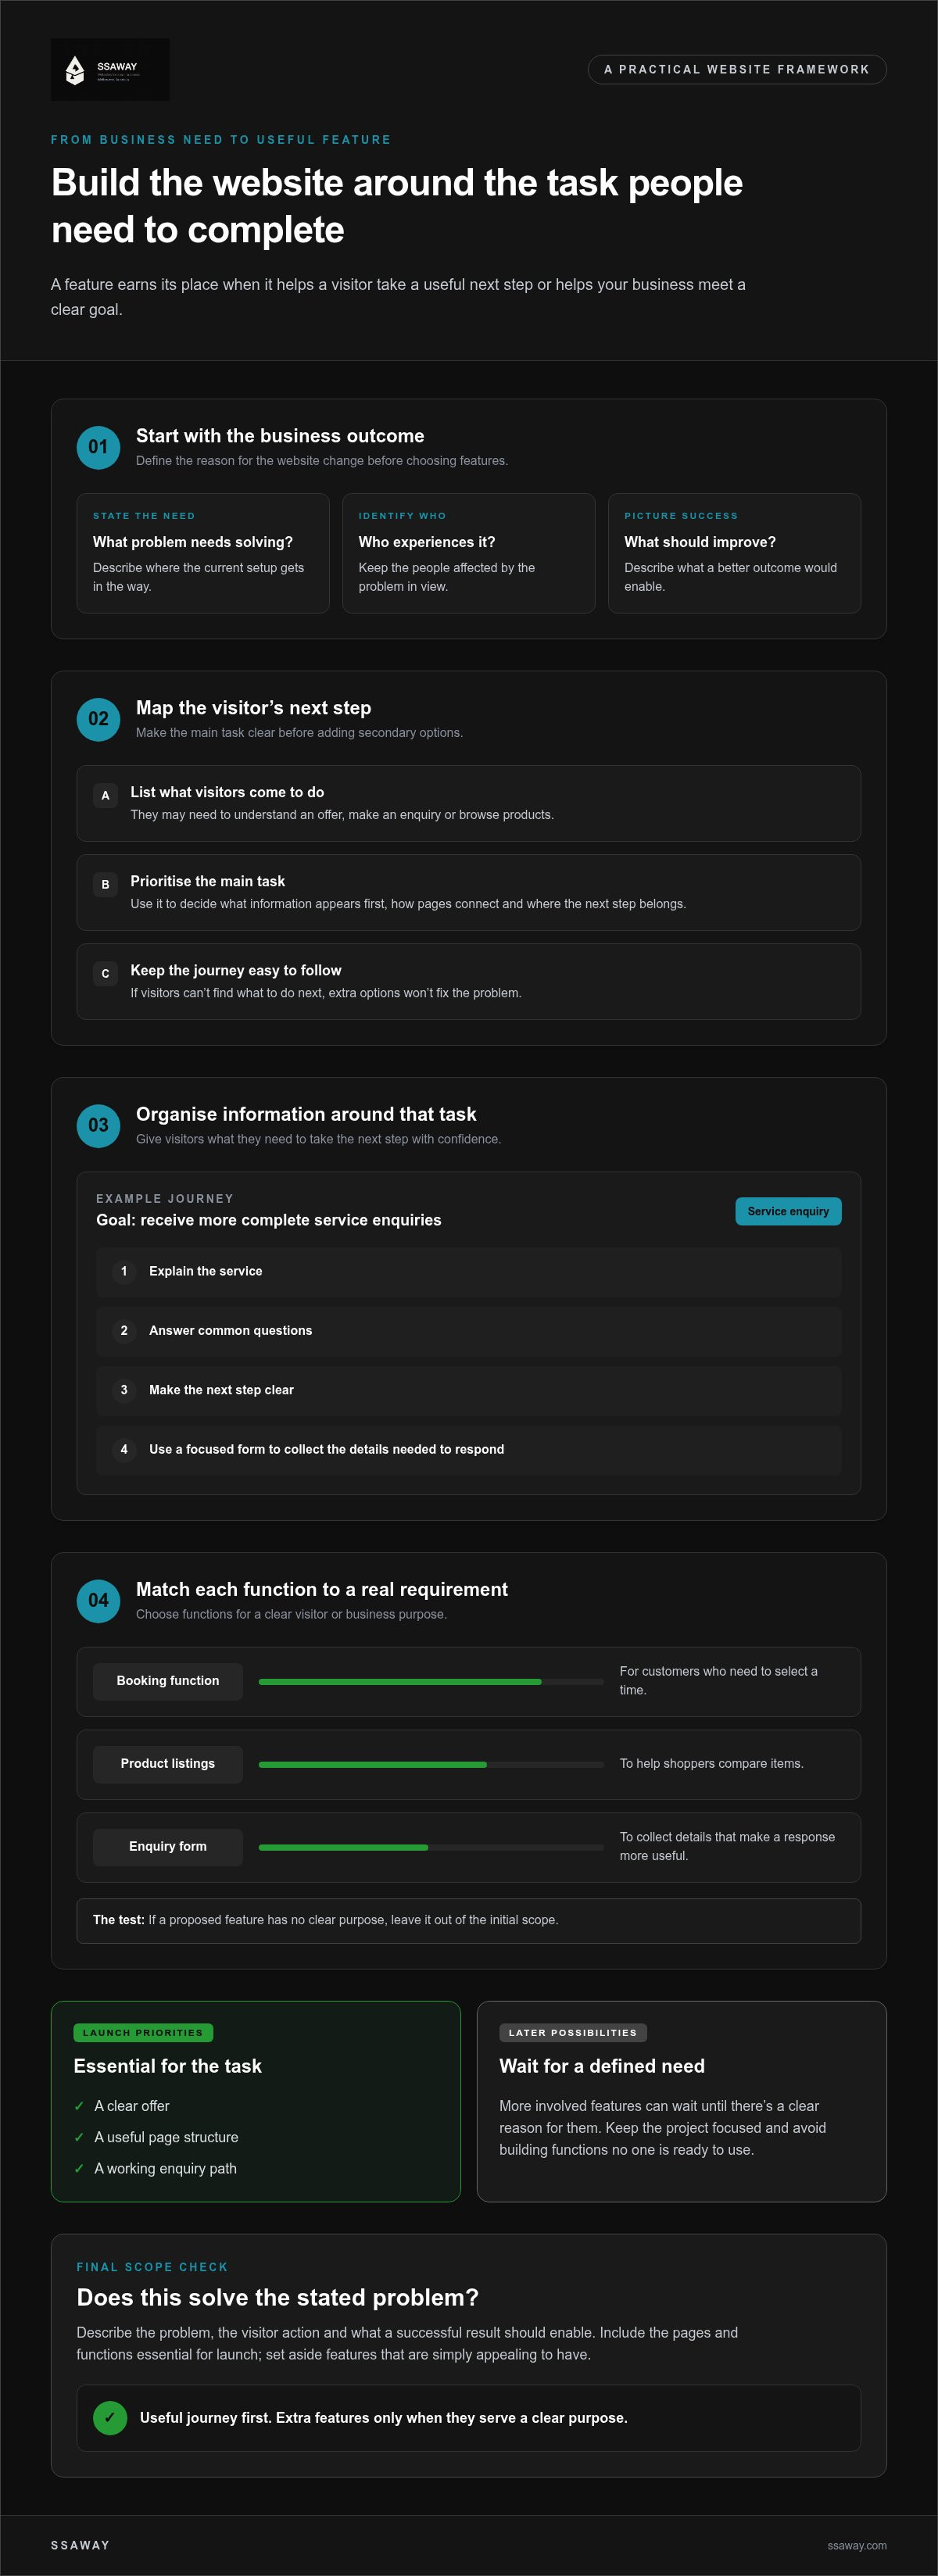Select the Who experiences it? card
Viewport: 938px width, 2576px height.
(469, 553)
